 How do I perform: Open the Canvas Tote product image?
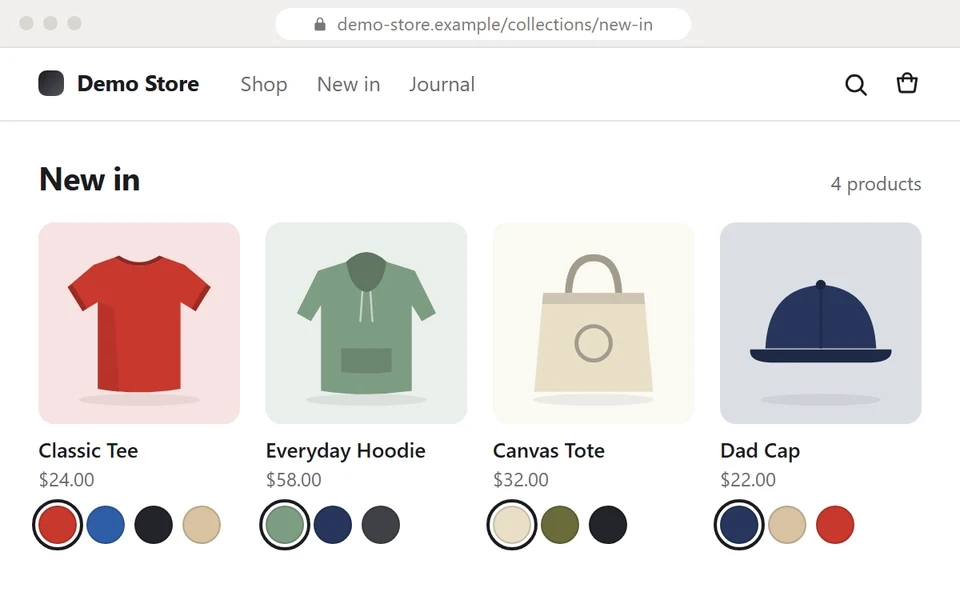click(593, 323)
